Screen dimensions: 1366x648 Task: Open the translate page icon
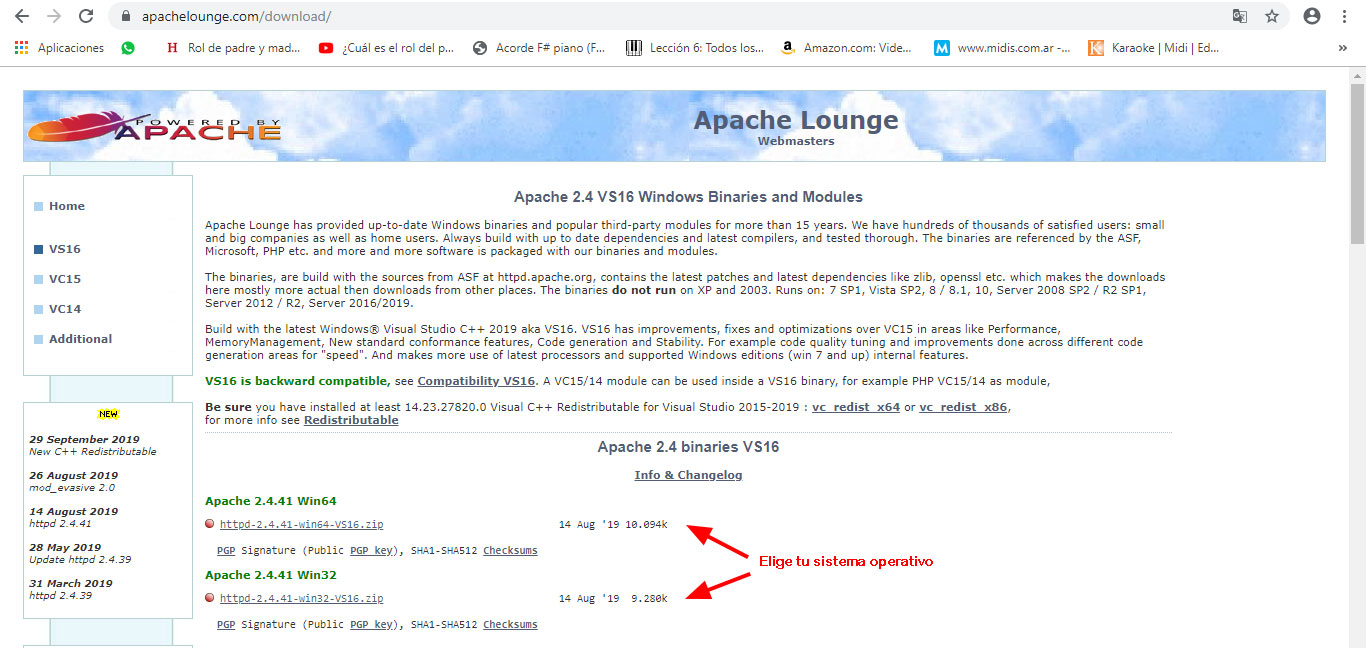point(1240,17)
